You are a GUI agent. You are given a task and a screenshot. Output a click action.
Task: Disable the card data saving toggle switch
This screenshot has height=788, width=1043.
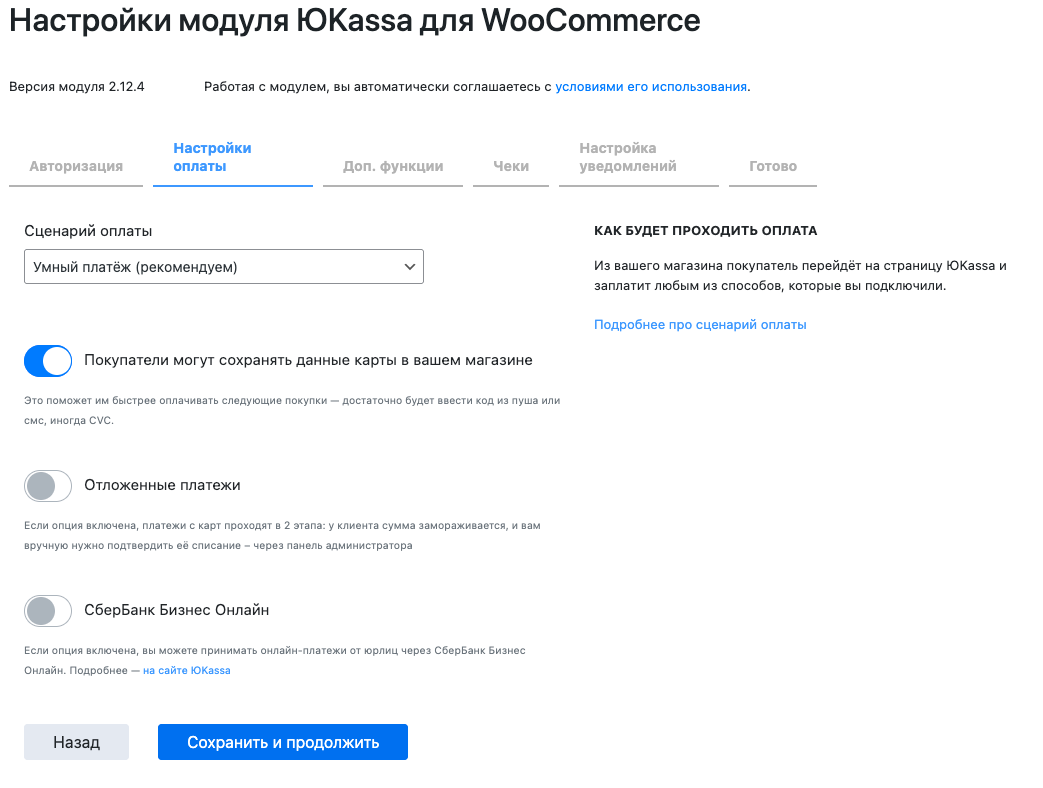click(x=48, y=361)
